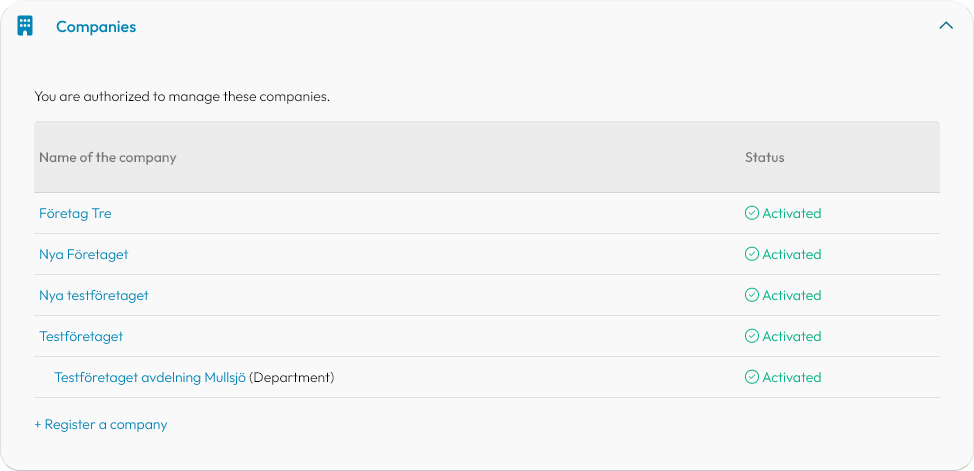Image resolution: width=974 pixels, height=471 pixels.
Task: Click the Companies section heading text
Action: pyautogui.click(x=96, y=27)
